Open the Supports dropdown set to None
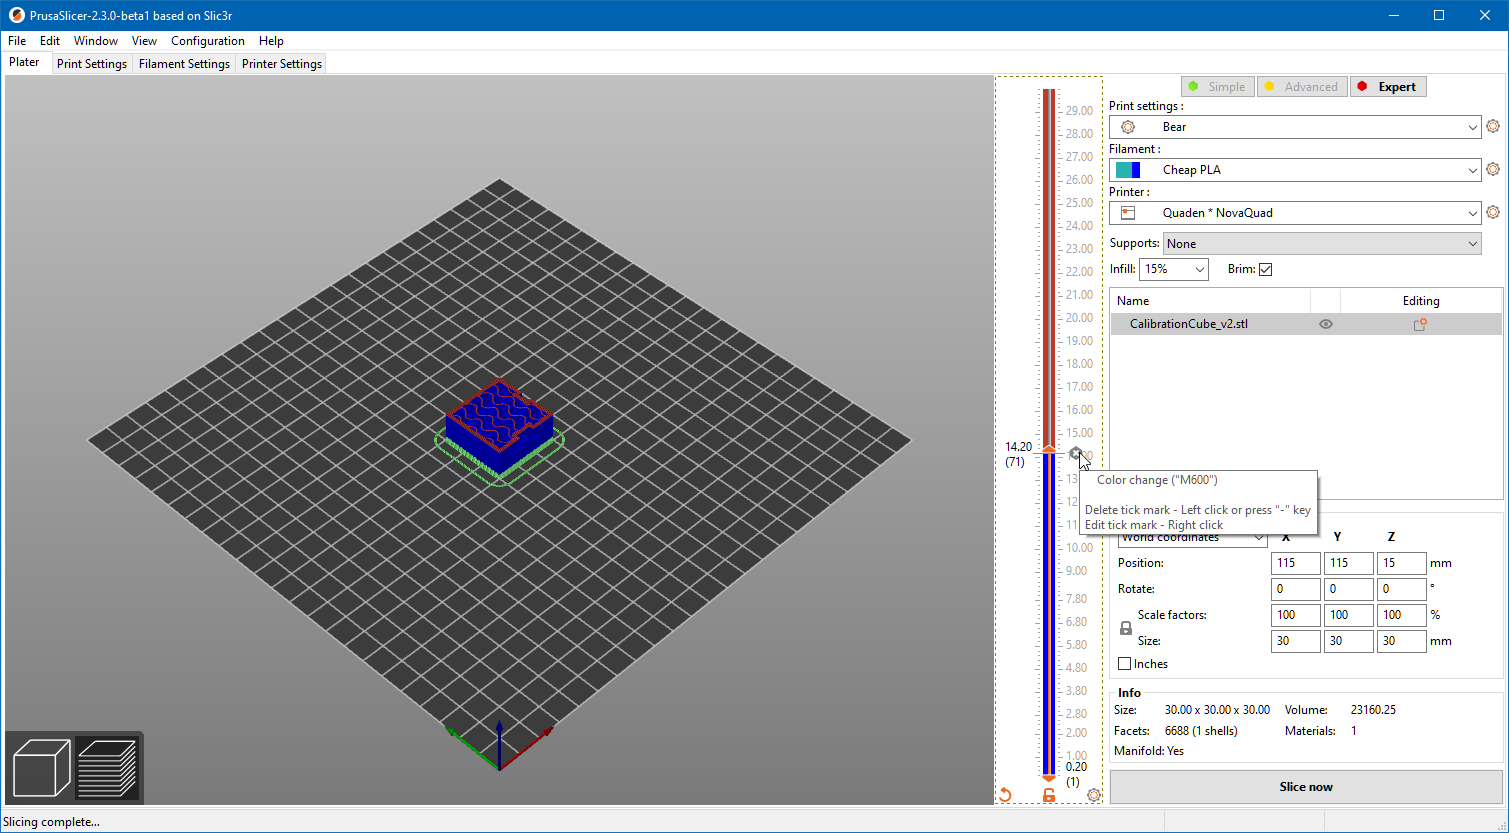Screen dimensions: 1509x833 point(1322,244)
